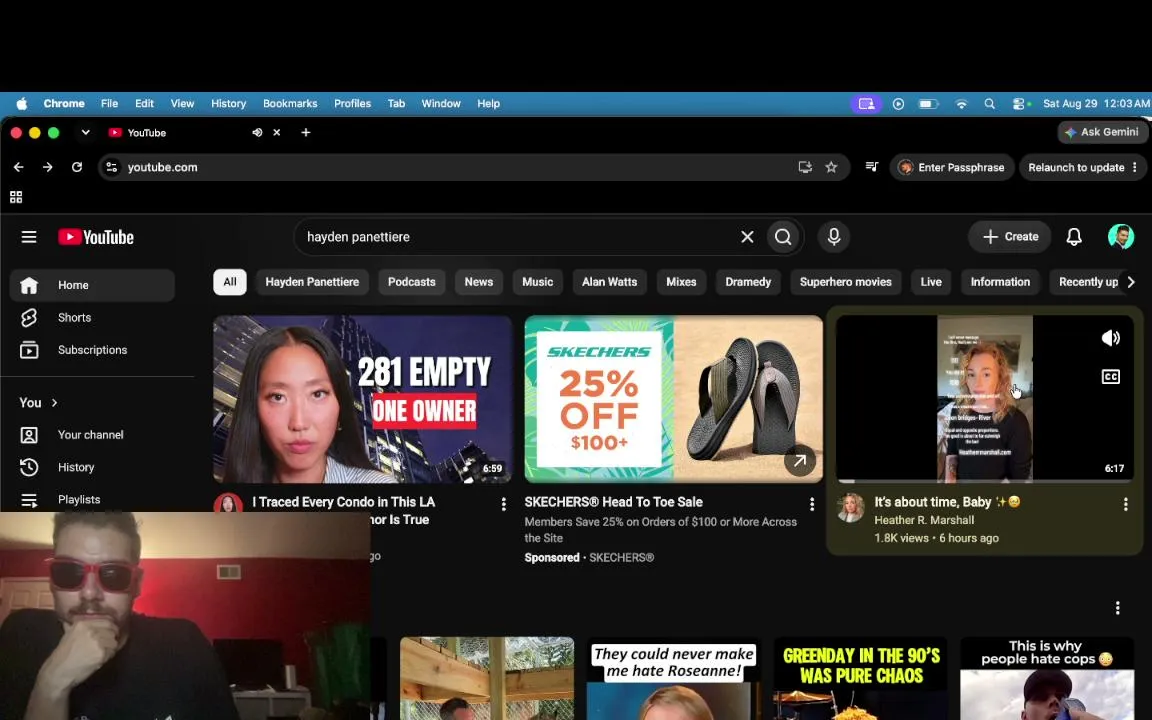Open Shorts in the sidebar
Image resolution: width=1152 pixels, height=720 pixels.
[x=93, y=317]
